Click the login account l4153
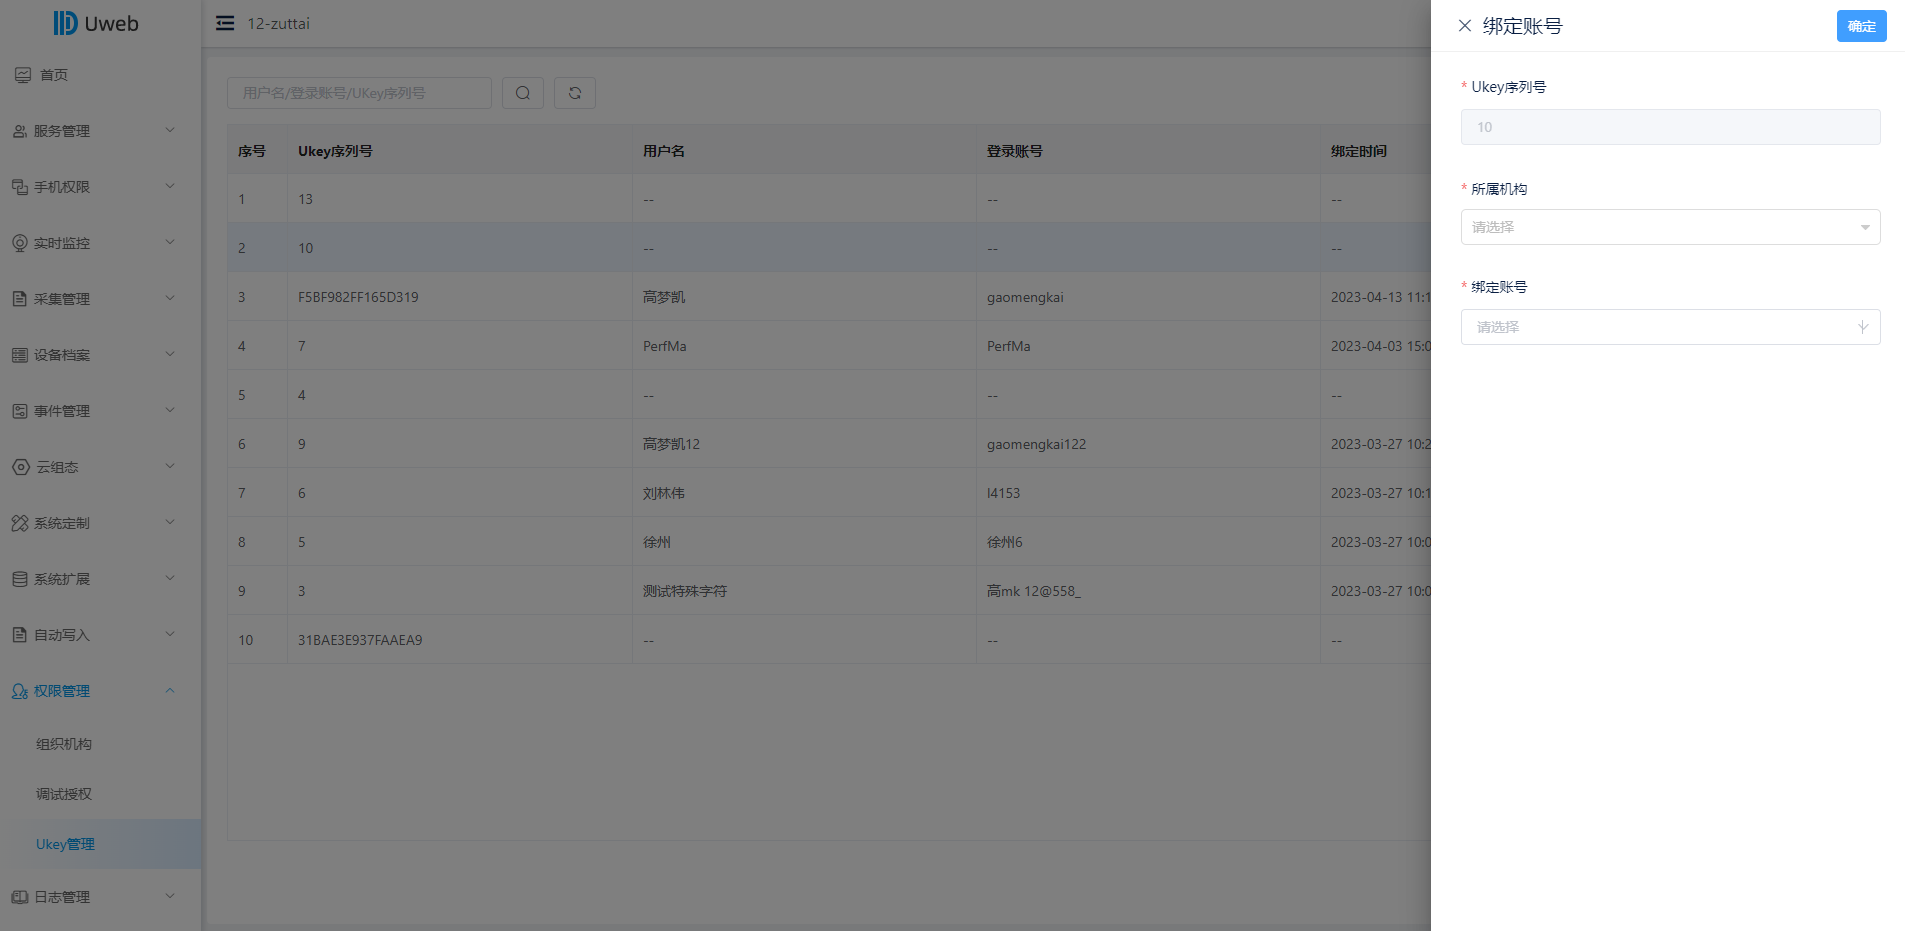This screenshot has width=1905, height=931. (1003, 493)
